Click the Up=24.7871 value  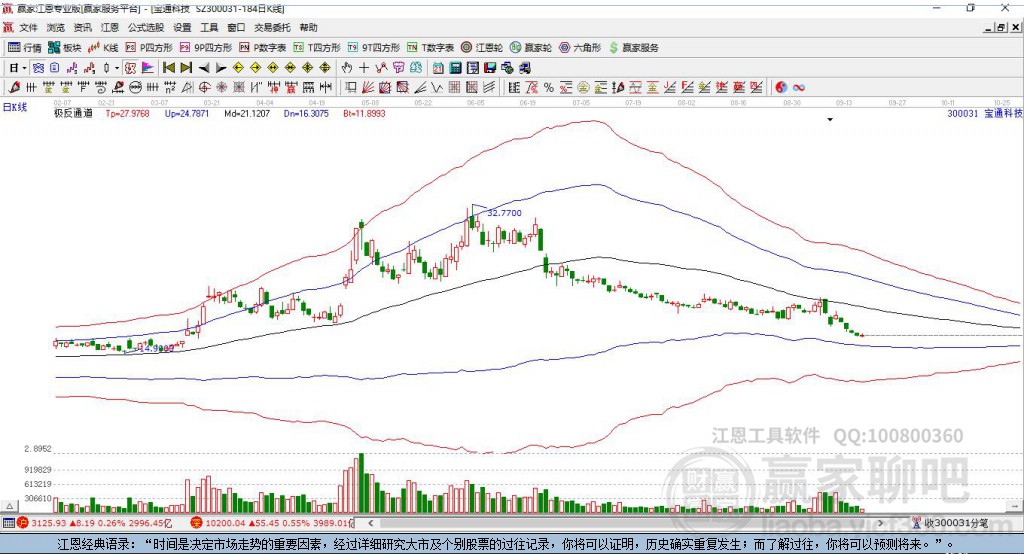click(x=187, y=113)
